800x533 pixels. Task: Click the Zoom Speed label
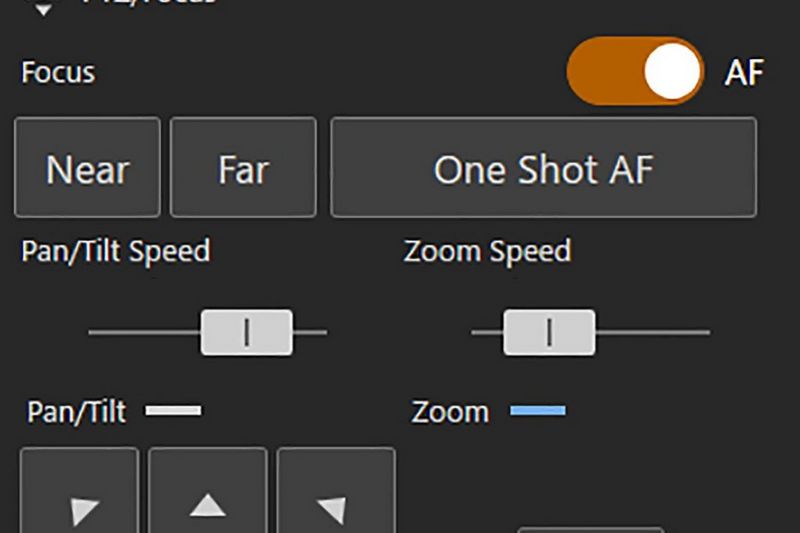pos(487,250)
